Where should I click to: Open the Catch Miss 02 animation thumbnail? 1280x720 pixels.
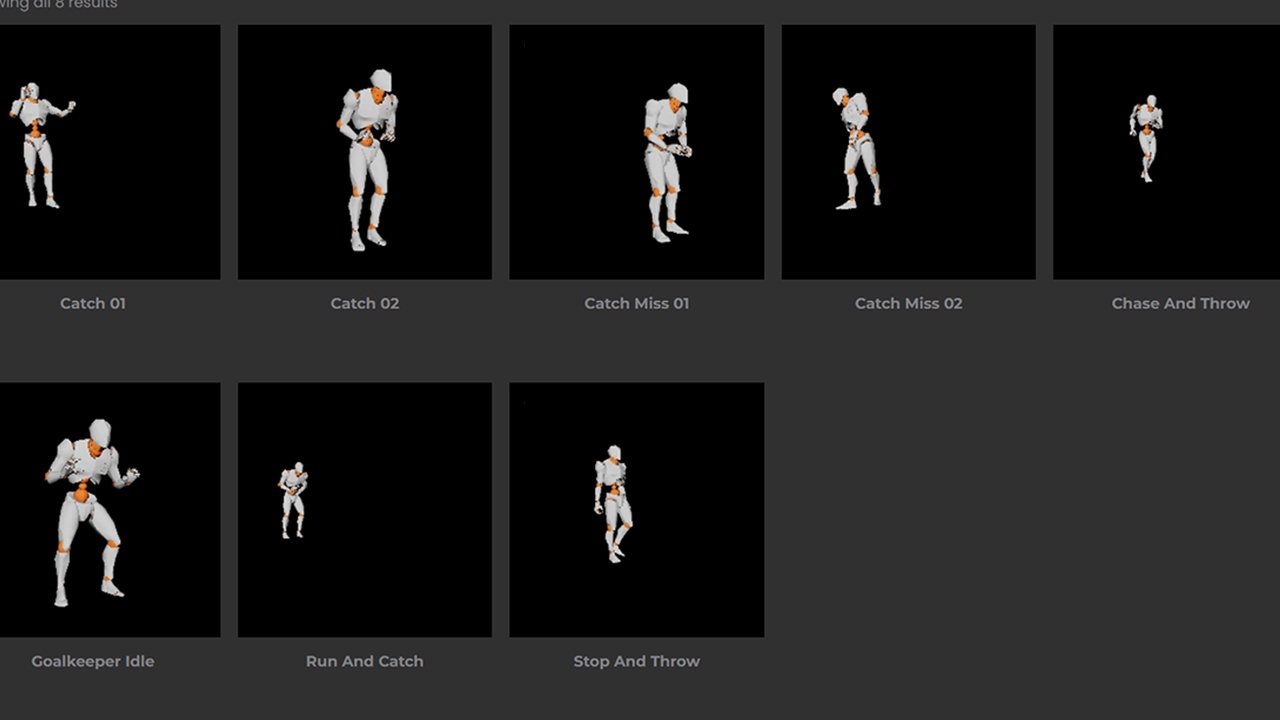pos(909,152)
